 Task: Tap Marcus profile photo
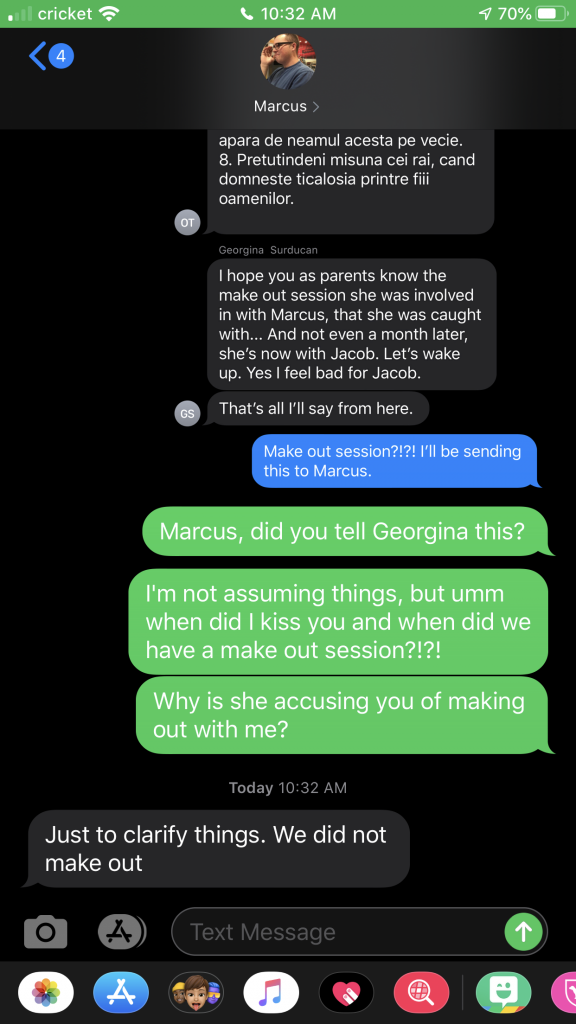point(288,62)
